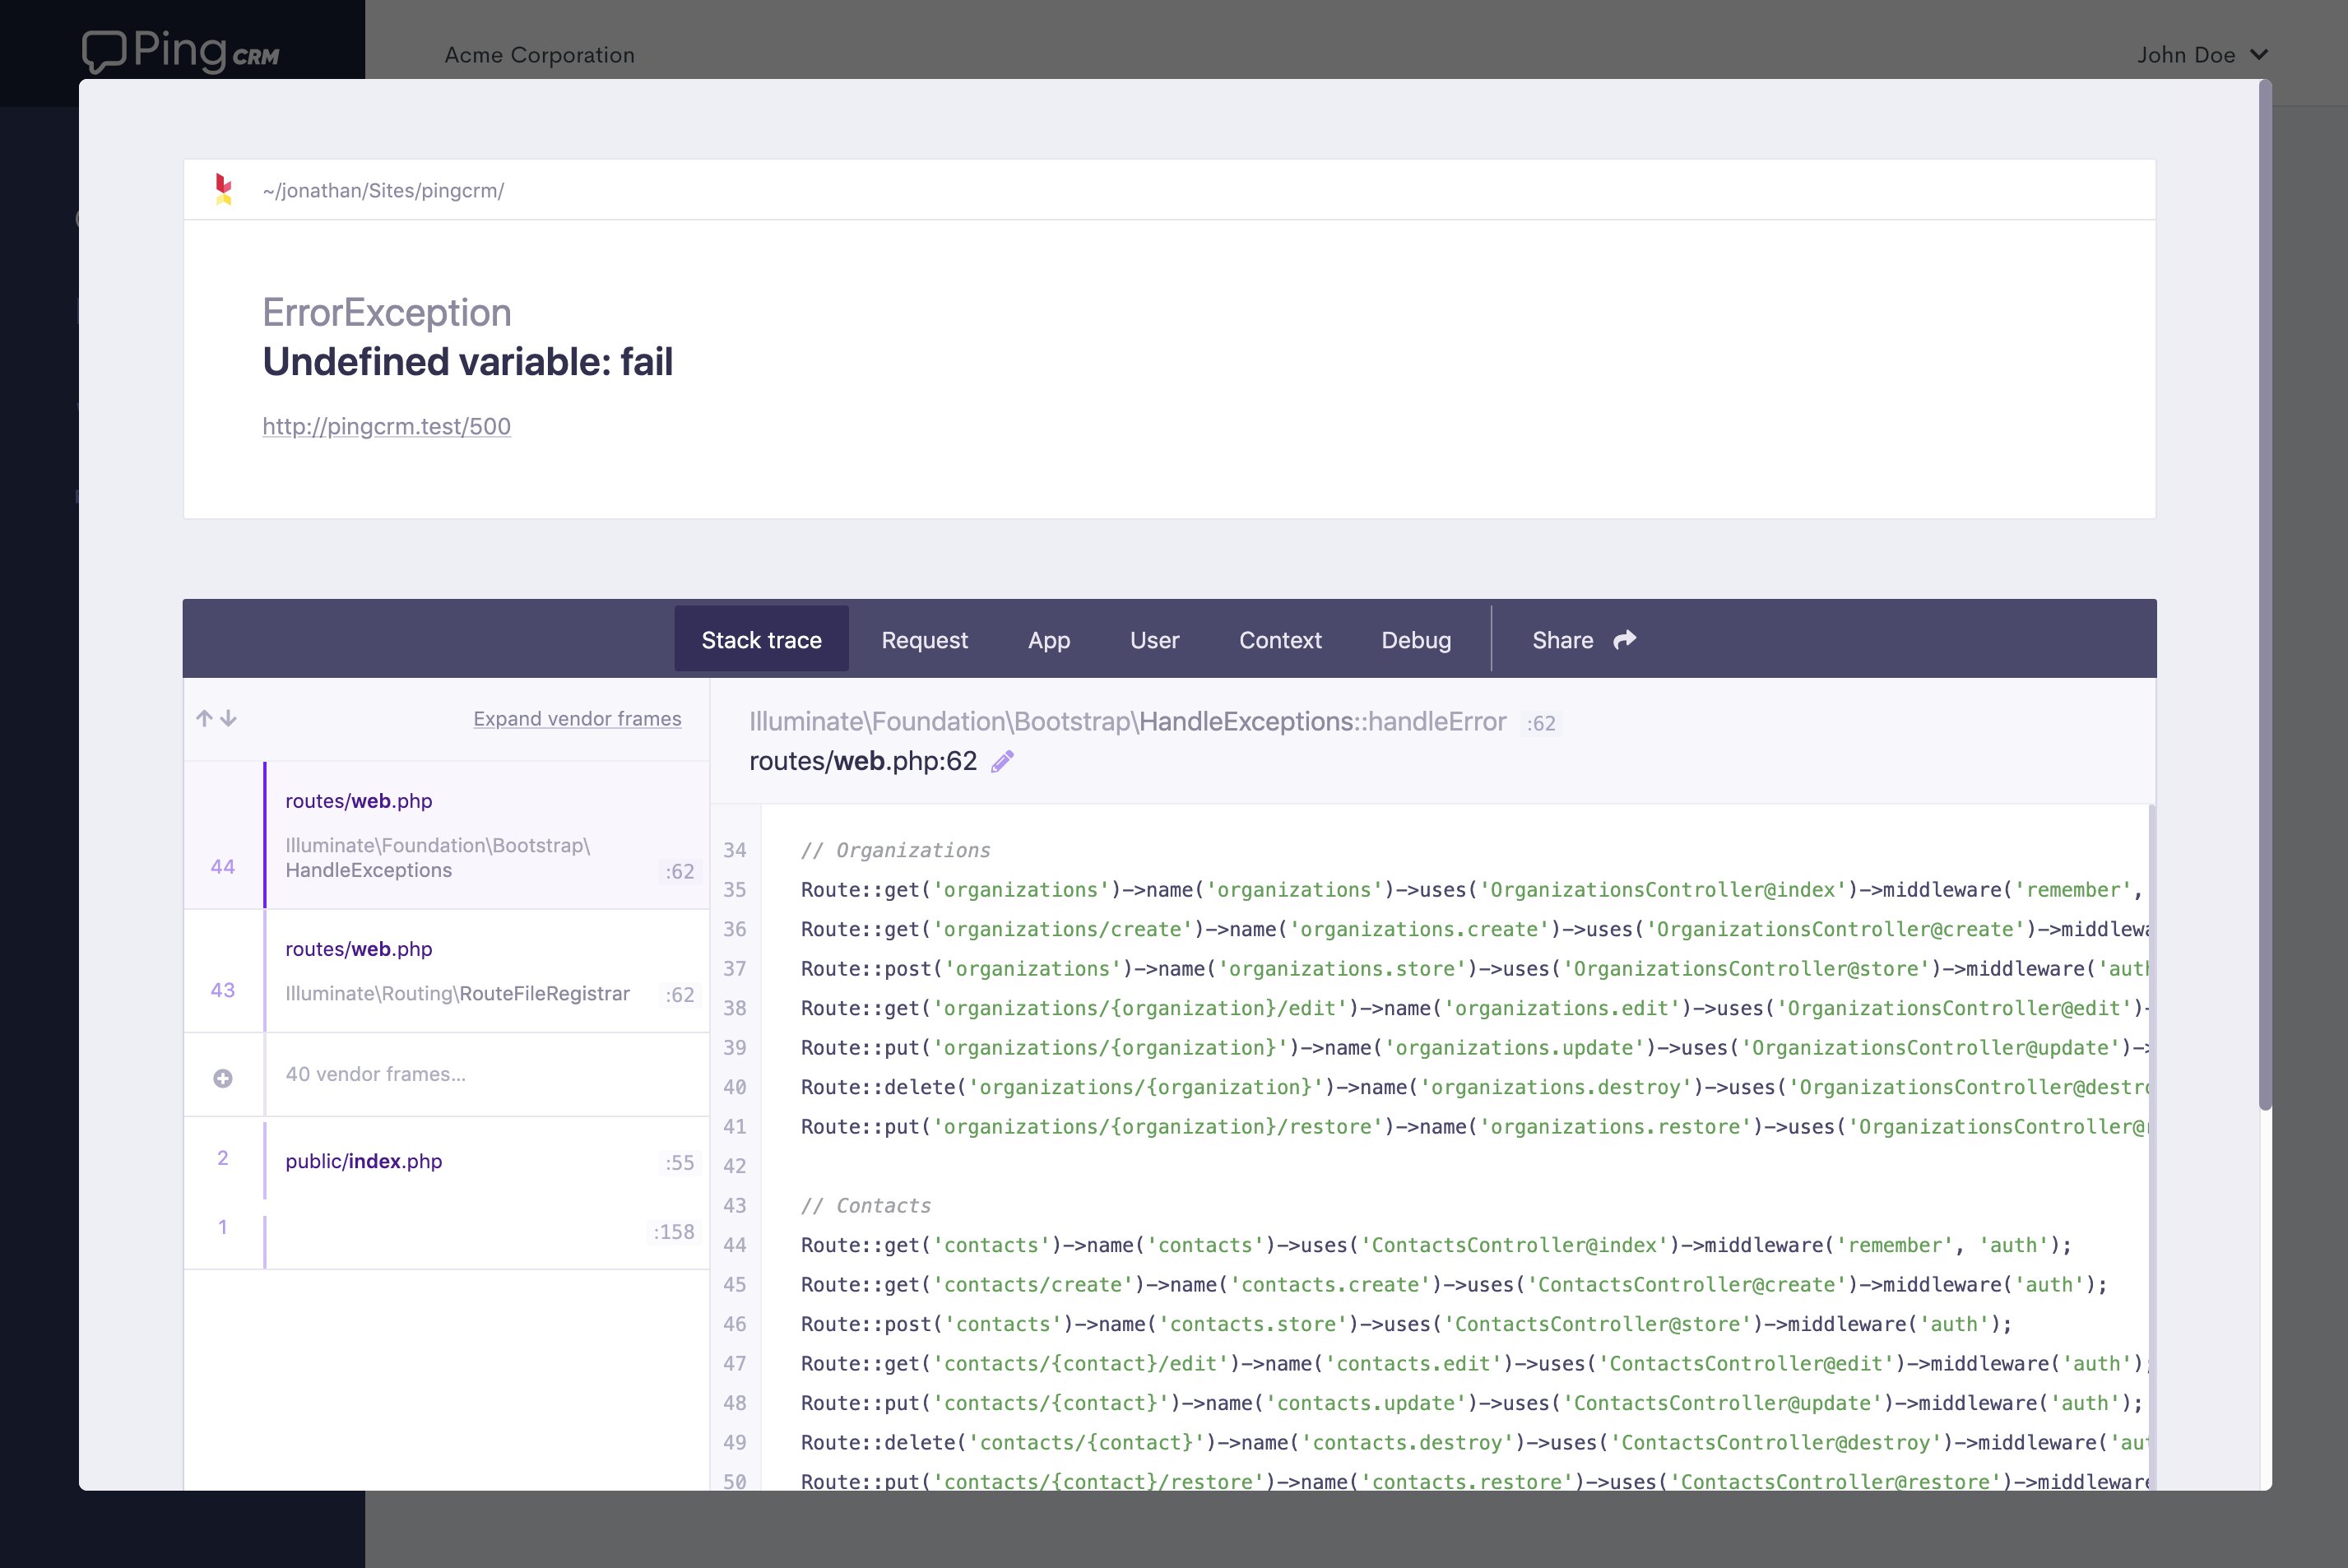The image size is (2348, 1568).
Task: Click the Ping CRM logo
Action: point(180,52)
